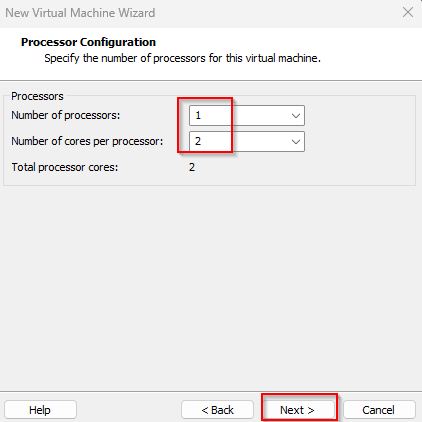Viewport: 422px width, 422px height.
Task: Click the "Number of processors:" label
Action: [x=66, y=115]
